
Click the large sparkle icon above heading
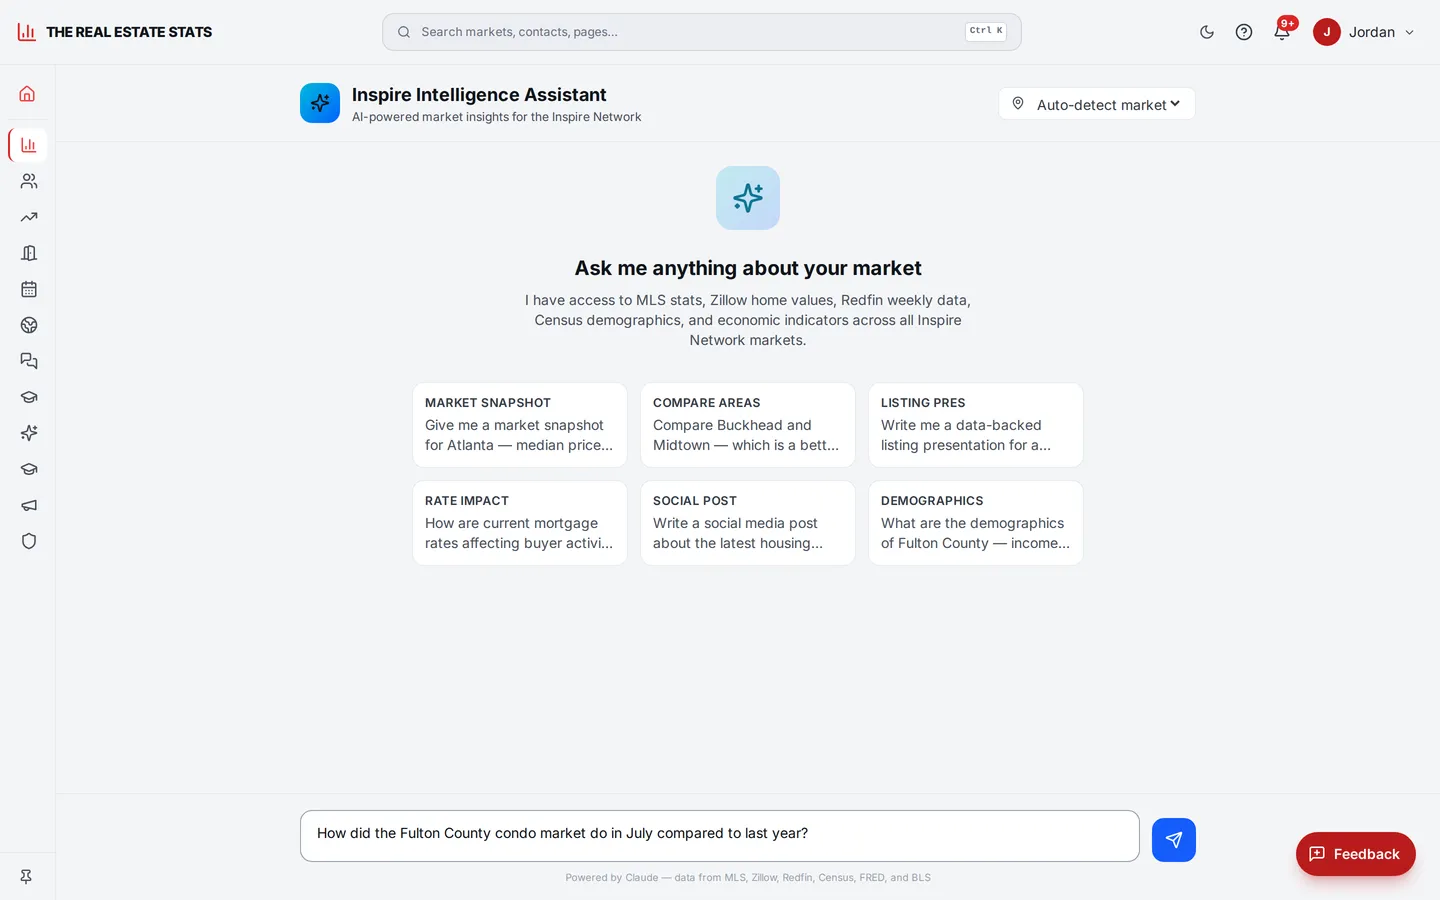pos(748,198)
